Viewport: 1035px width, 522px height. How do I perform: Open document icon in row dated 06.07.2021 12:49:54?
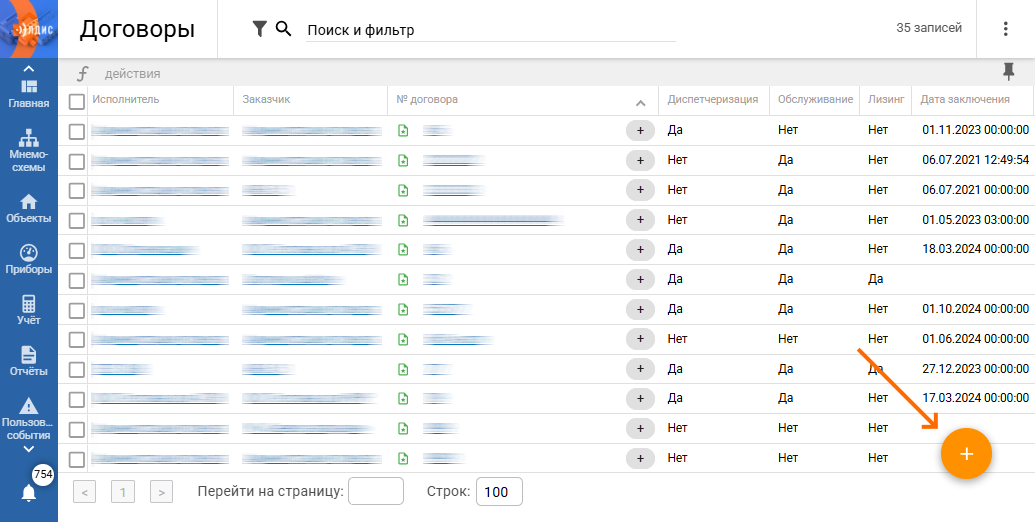coord(403,160)
